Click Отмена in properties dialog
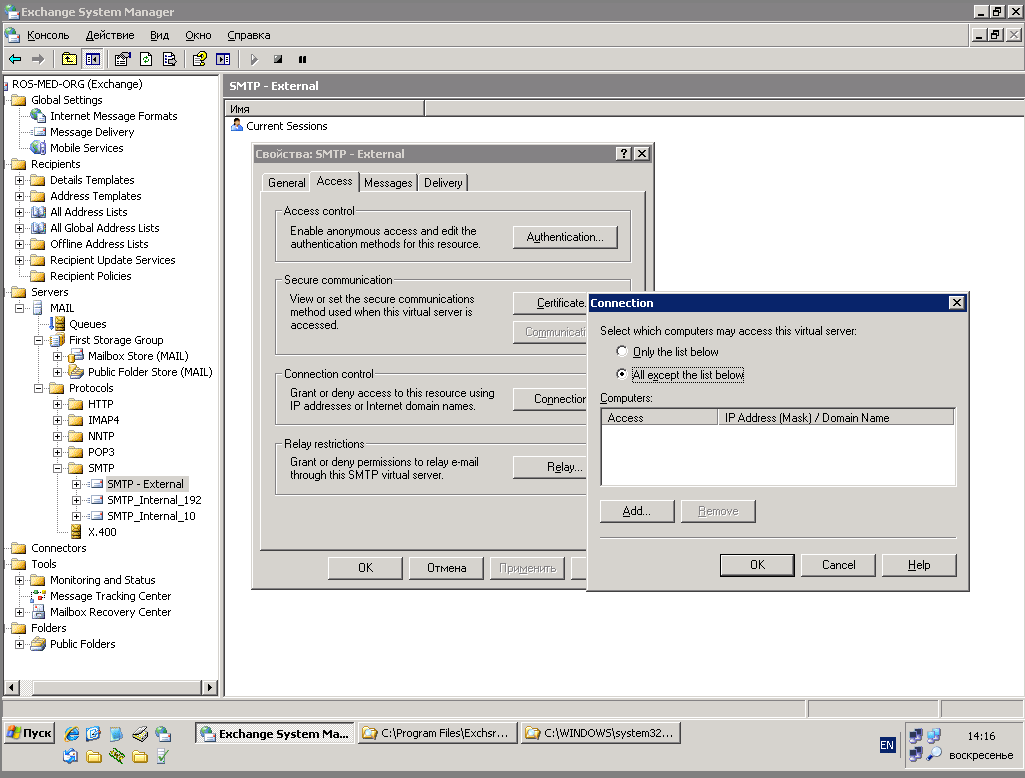This screenshot has height=778, width=1025. click(x=446, y=568)
